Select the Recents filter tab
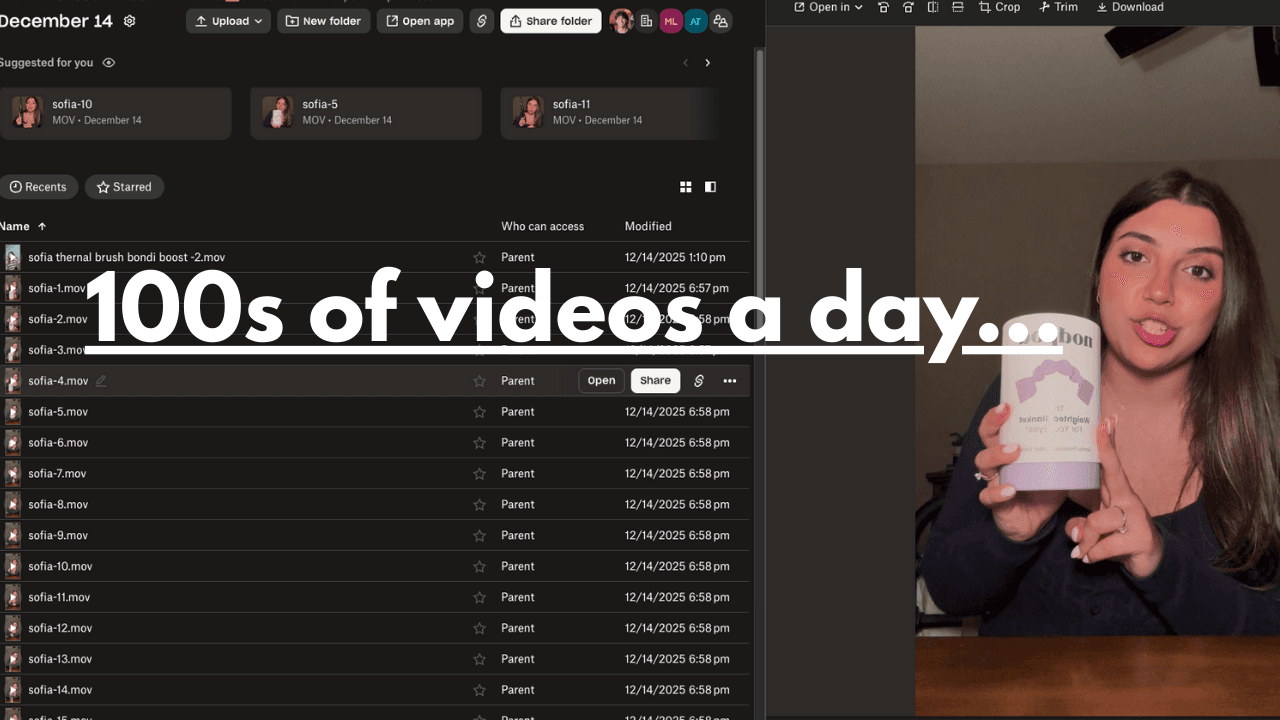Viewport: 1280px width, 720px height. click(40, 187)
